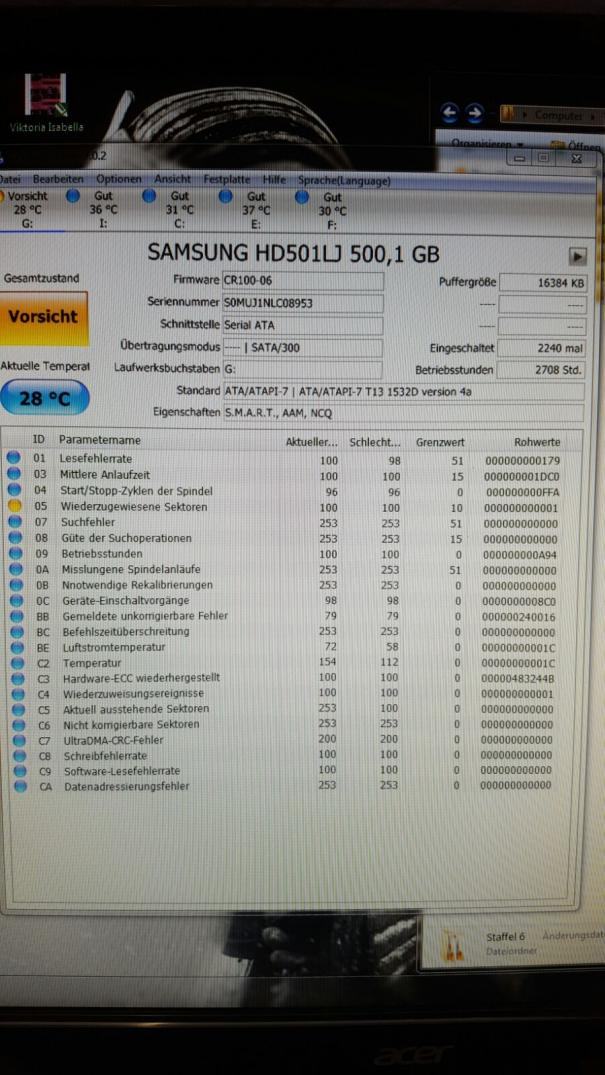The height and width of the screenshot is (1075, 605).
Task: Click the next-disk arrow button
Action: click(578, 256)
